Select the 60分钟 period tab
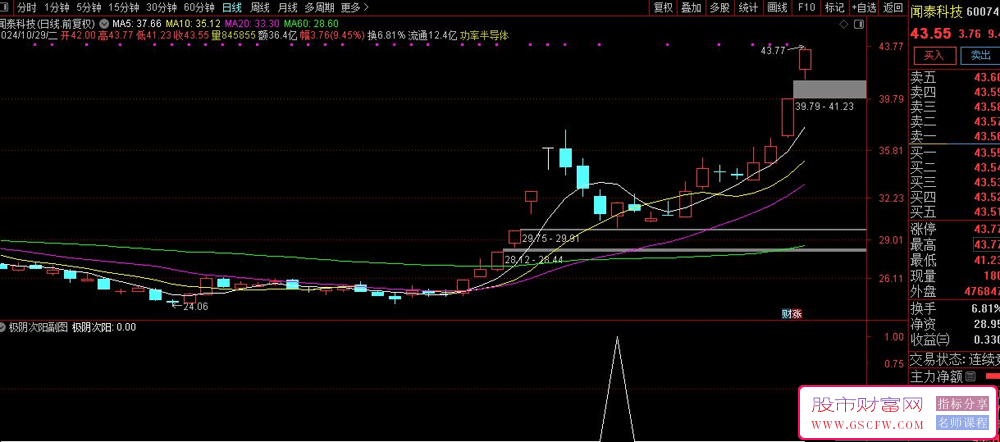 click(x=199, y=8)
